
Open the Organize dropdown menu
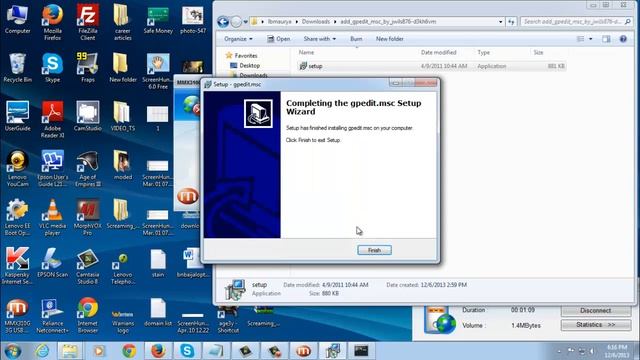coord(238,39)
